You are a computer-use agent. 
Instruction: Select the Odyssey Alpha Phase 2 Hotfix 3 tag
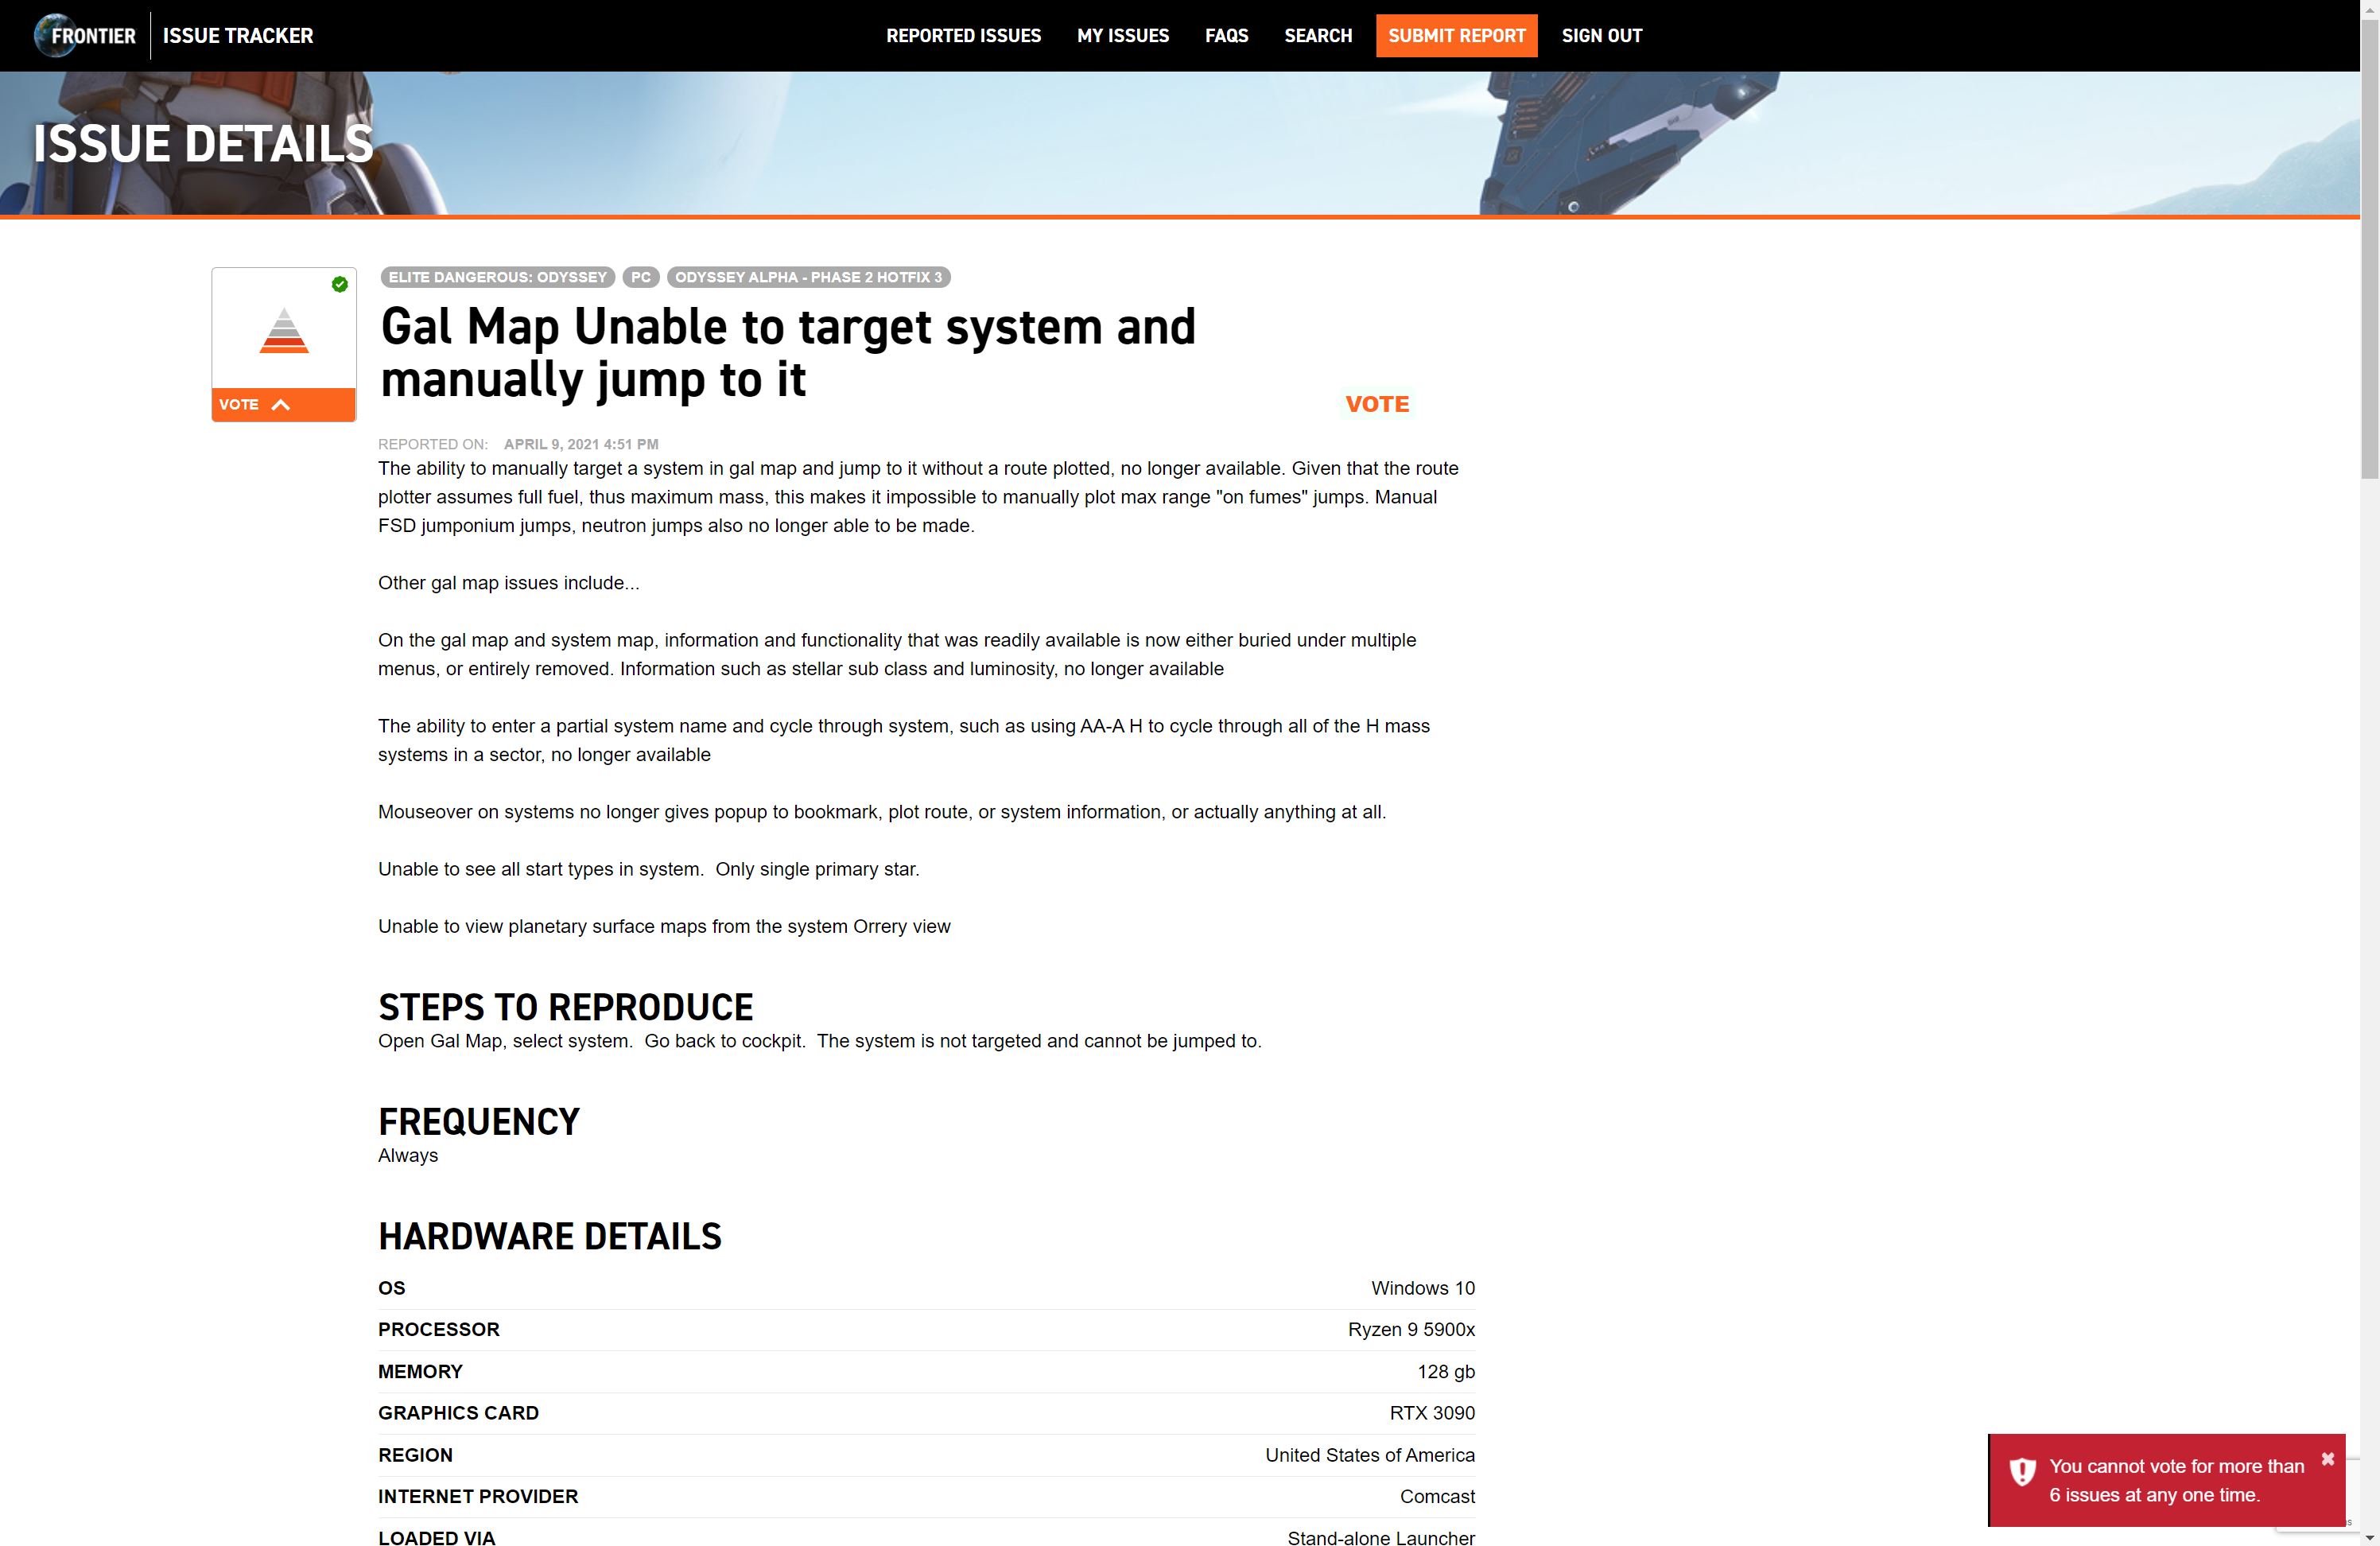pyautogui.click(x=808, y=277)
